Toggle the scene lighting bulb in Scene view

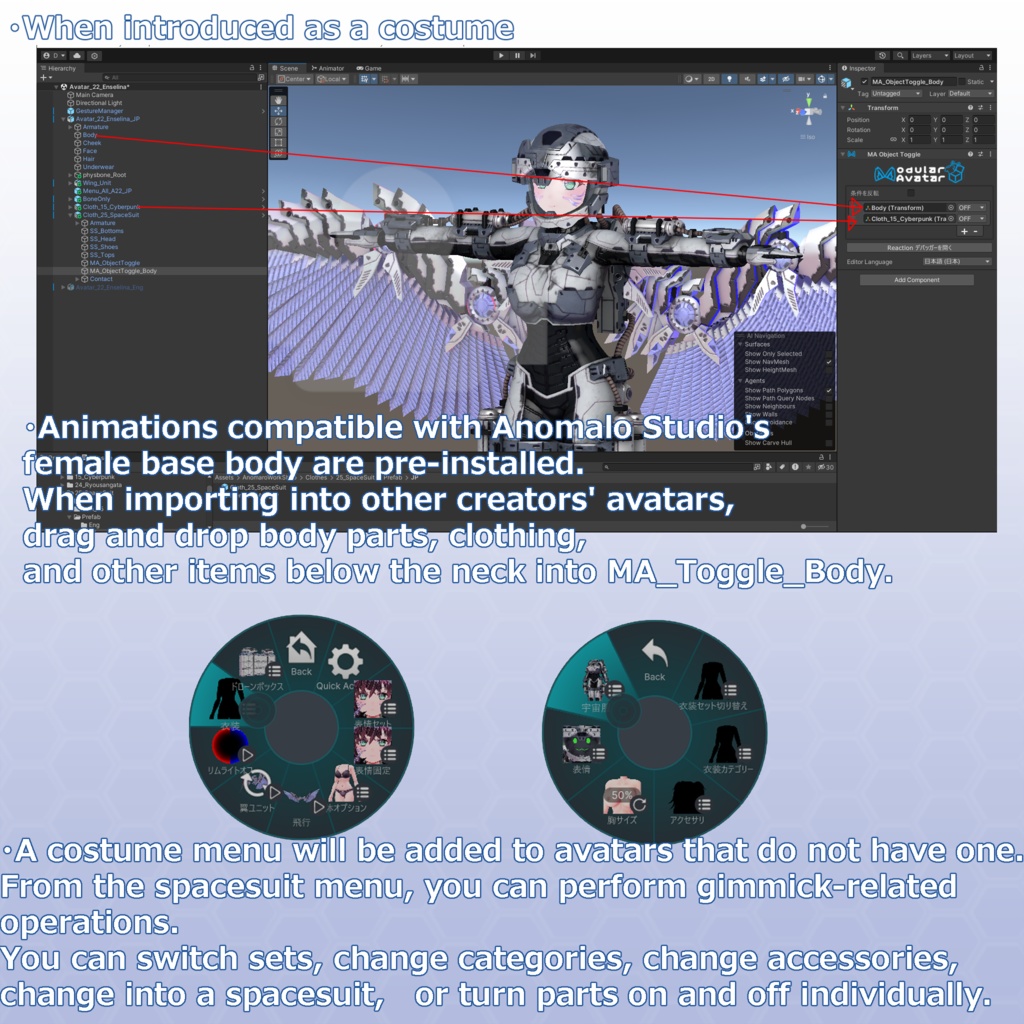click(x=730, y=78)
